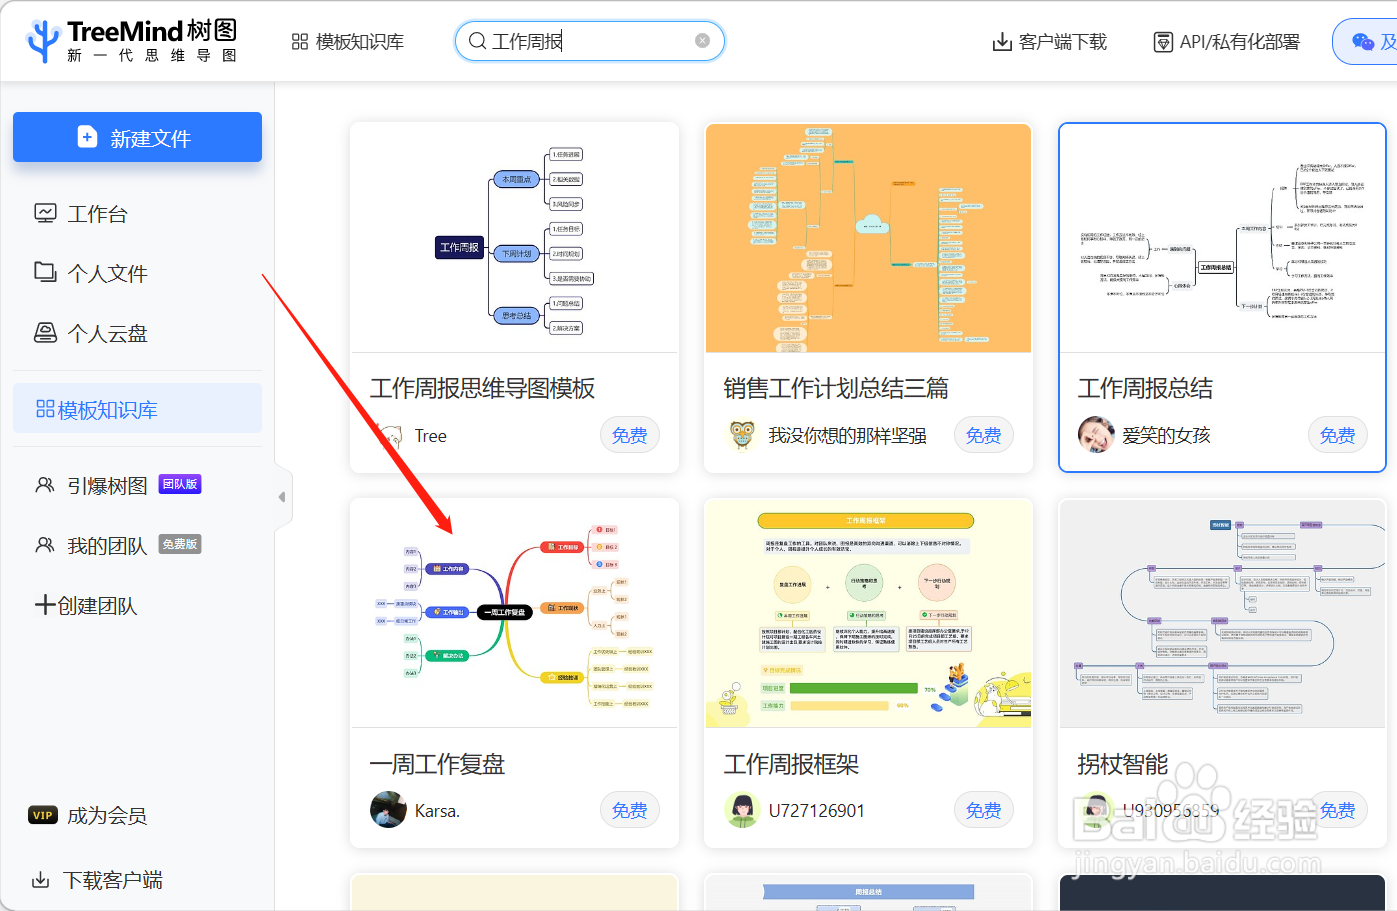Open the 销售工作计划总结三篇 thumbnail
Viewport: 1397px width, 911px height.
click(x=868, y=238)
